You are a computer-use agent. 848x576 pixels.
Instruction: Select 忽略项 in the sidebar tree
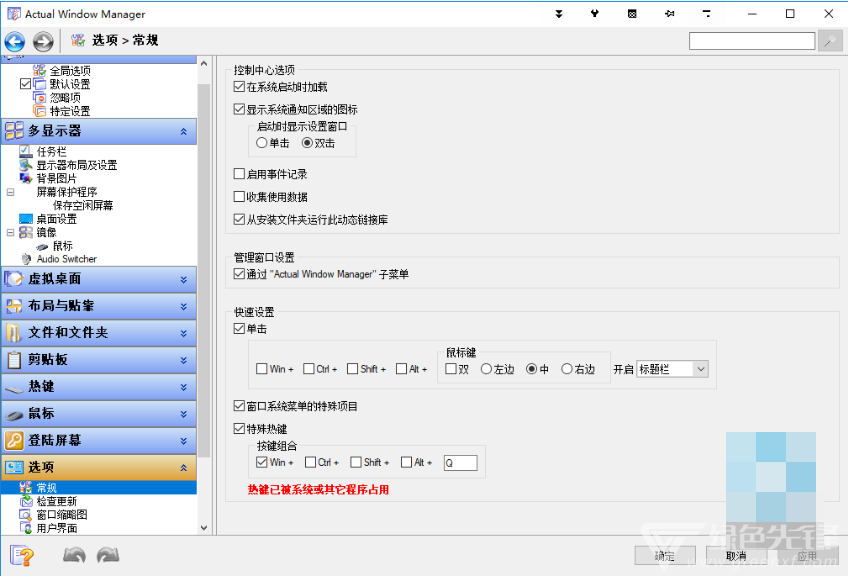point(65,98)
